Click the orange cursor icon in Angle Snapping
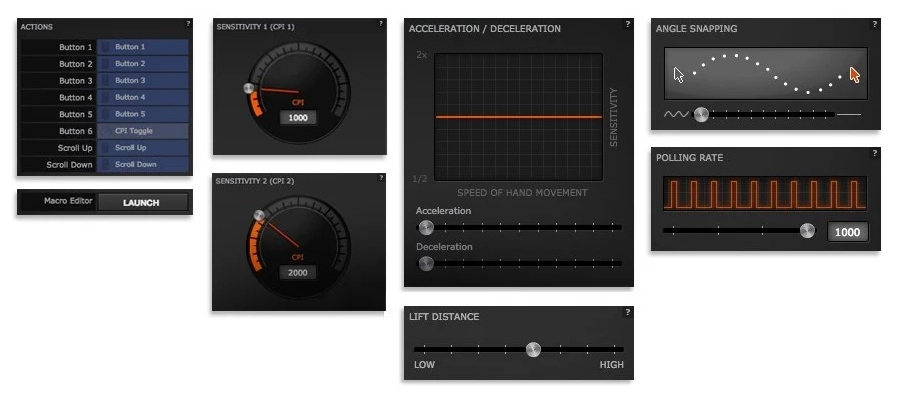The height and width of the screenshot is (400, 898). (854, 75)
